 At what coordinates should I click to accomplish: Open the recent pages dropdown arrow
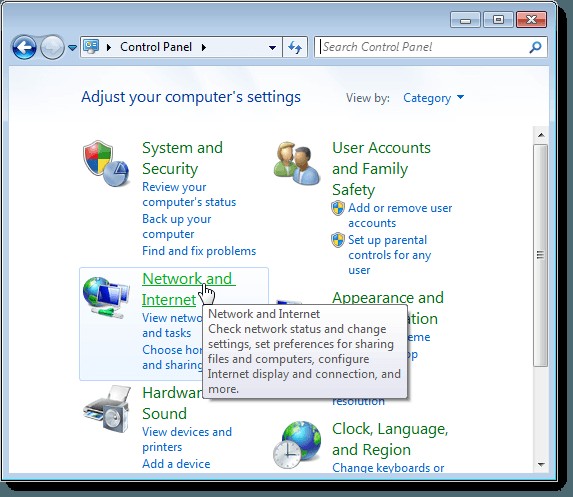(x=72, y=48)
